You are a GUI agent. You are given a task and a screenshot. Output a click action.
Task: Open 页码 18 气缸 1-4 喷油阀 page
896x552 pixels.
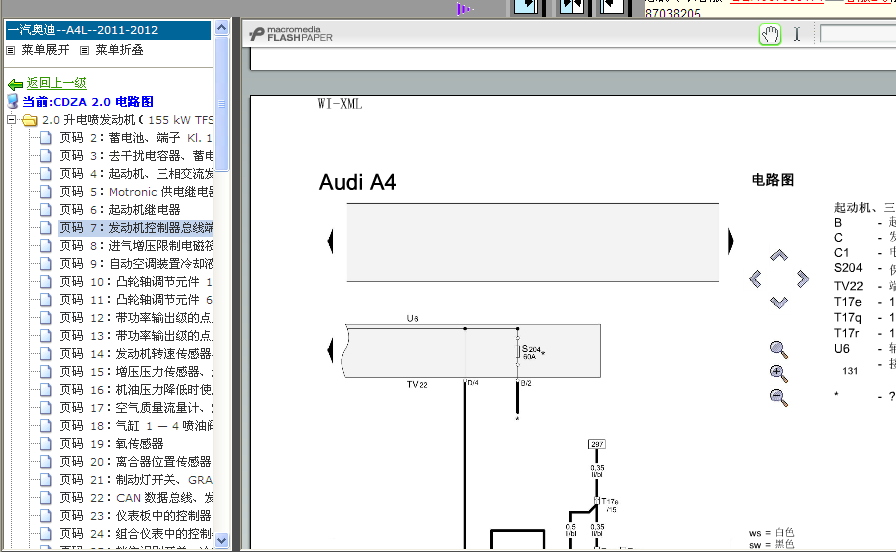136,426
